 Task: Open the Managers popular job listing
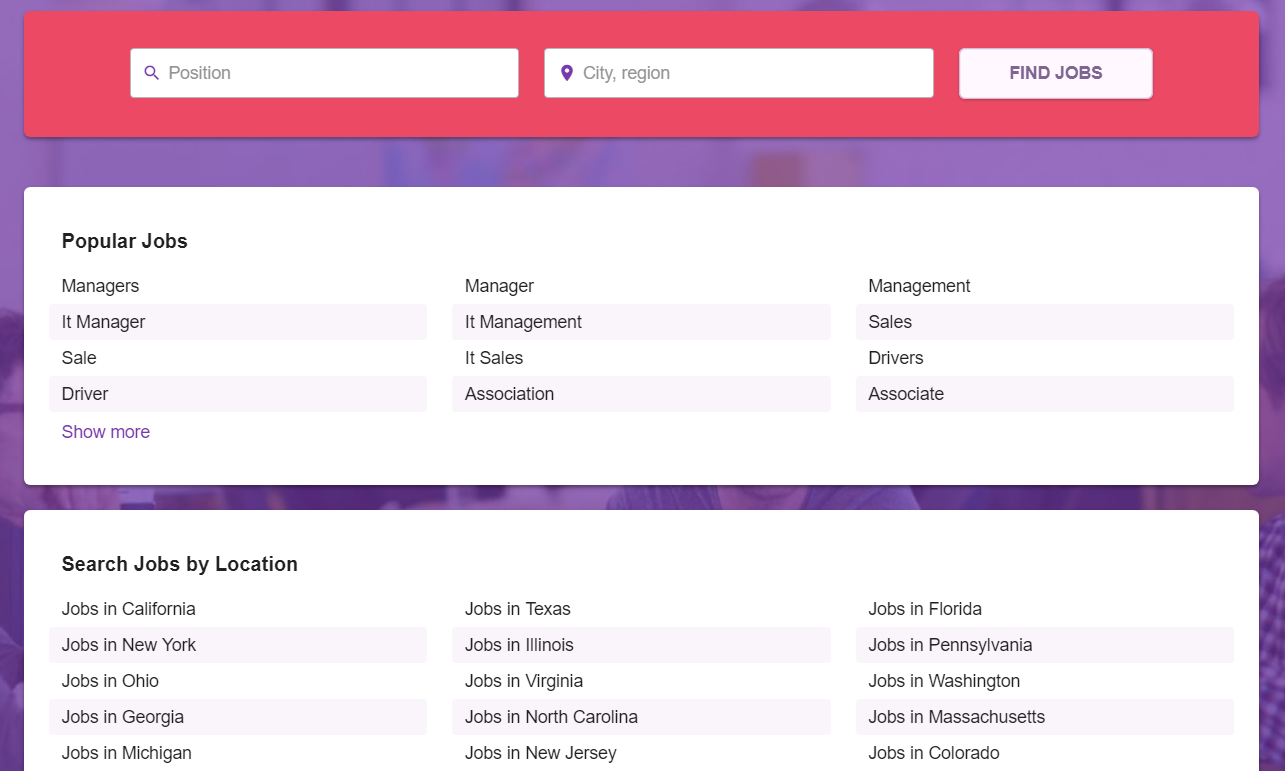tap(100, 285)
